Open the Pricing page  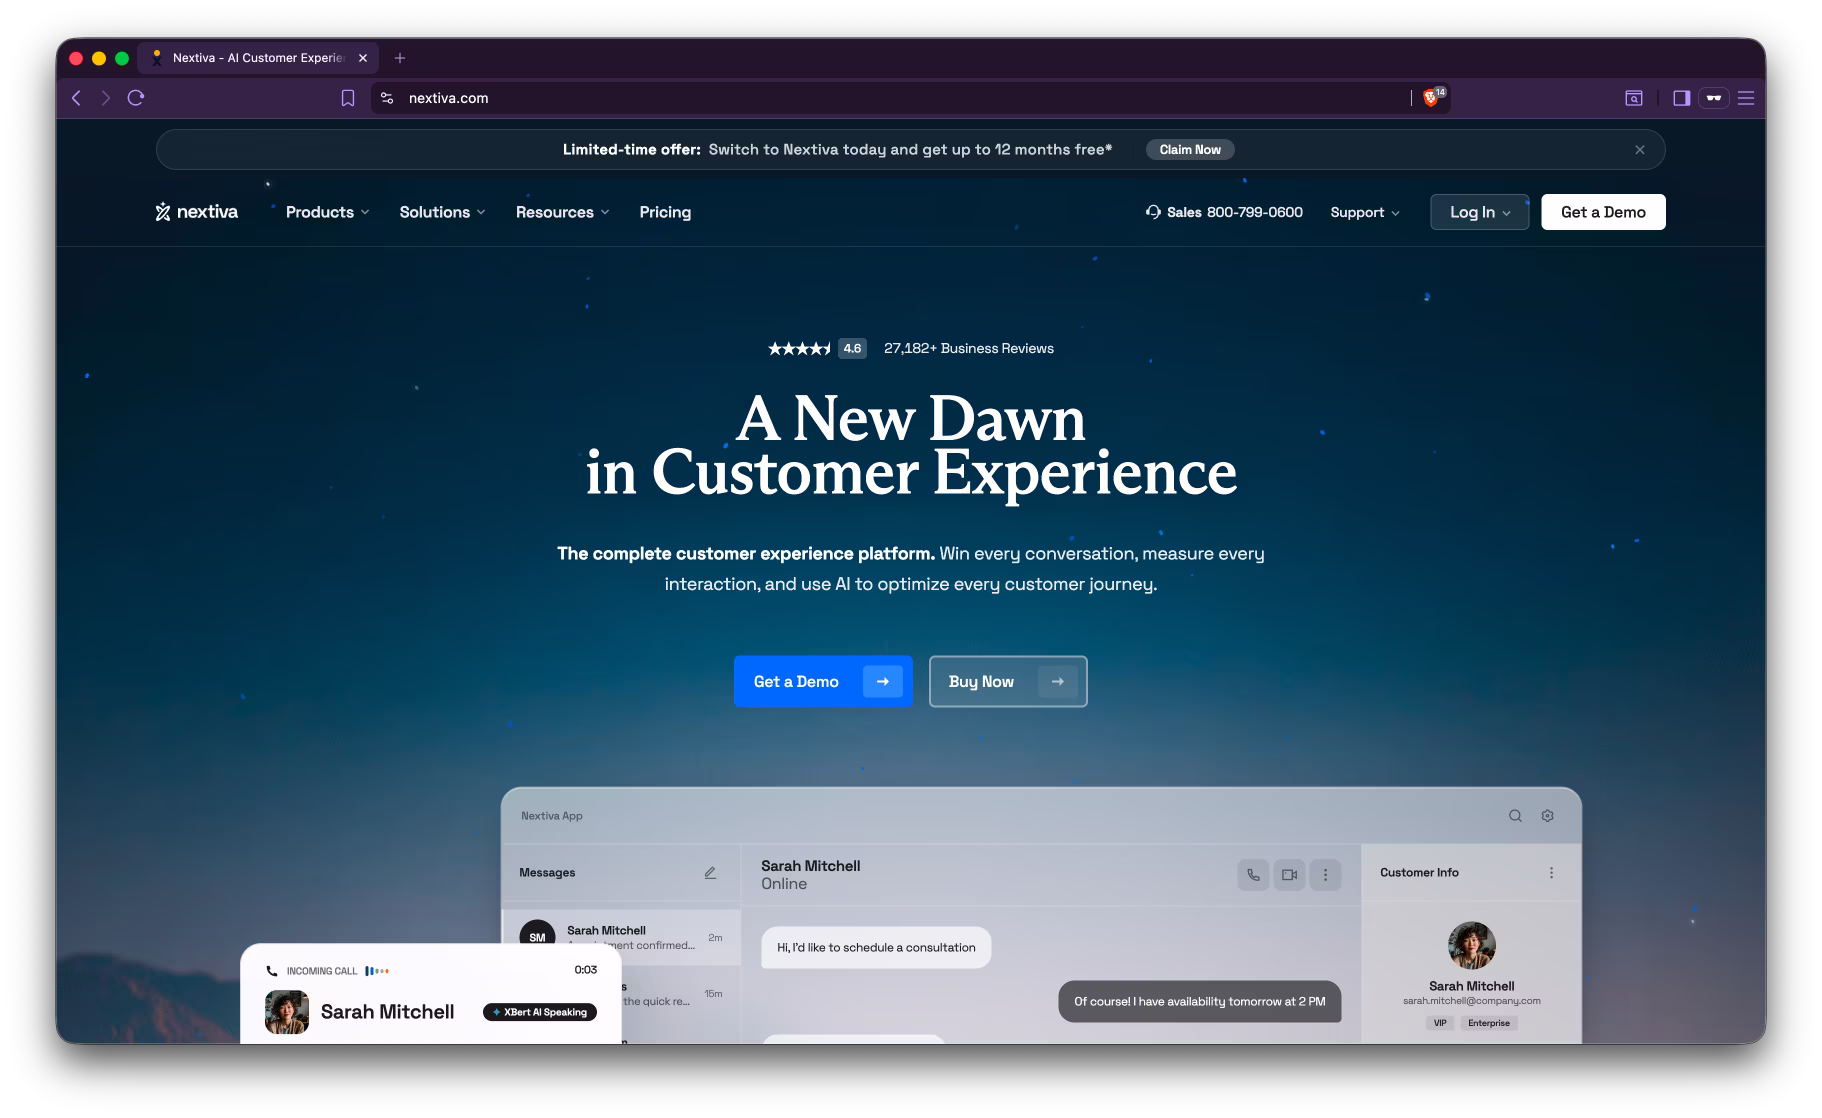pos(665,212)
